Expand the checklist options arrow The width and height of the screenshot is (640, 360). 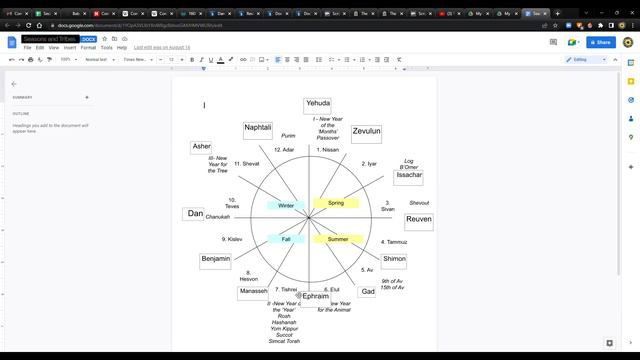(339, 60)
